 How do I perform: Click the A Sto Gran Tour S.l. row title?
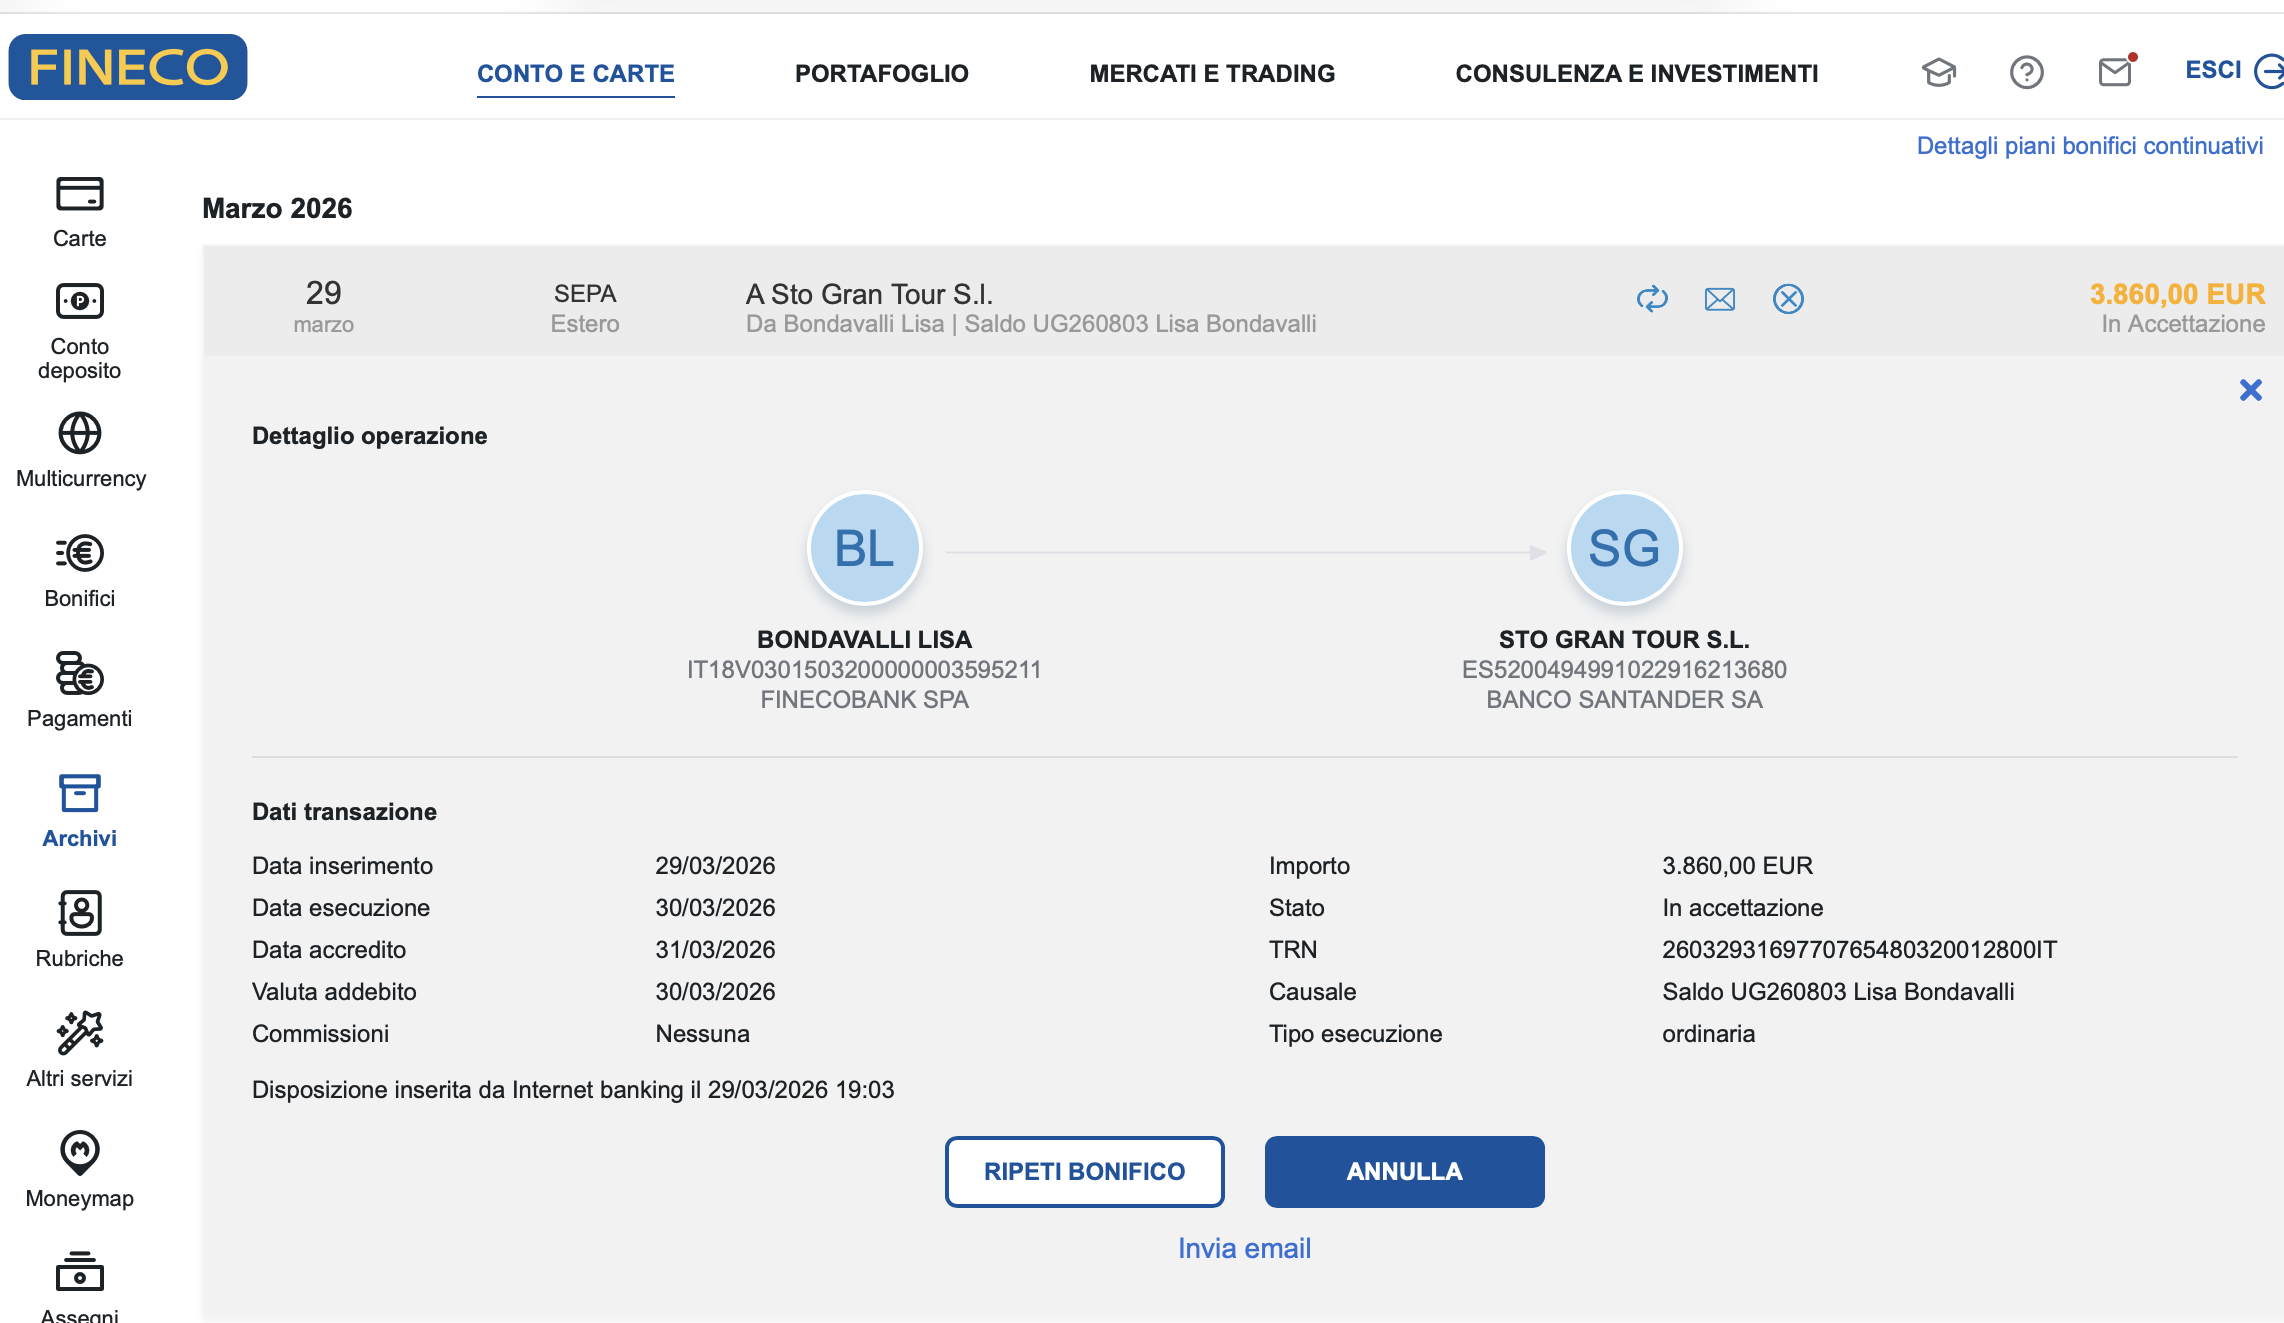[869, 294]
